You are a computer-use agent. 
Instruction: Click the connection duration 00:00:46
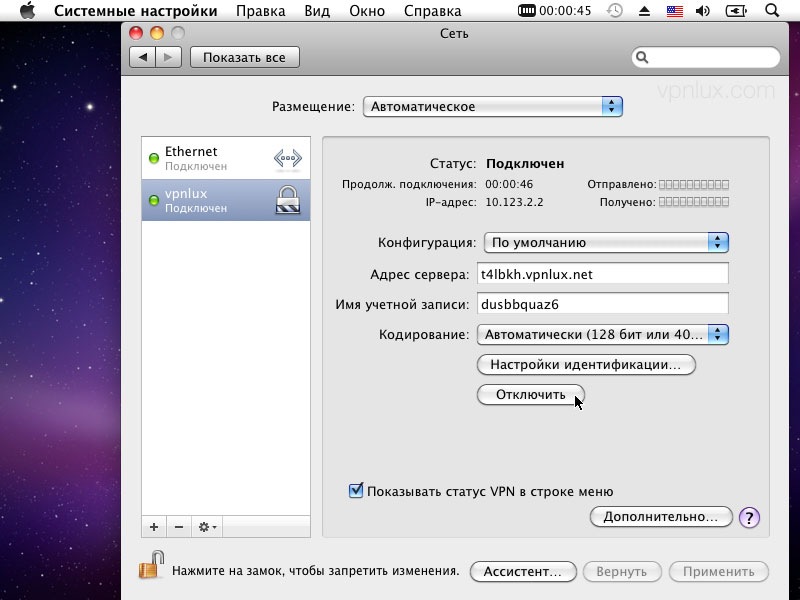(x=509, y=184)
